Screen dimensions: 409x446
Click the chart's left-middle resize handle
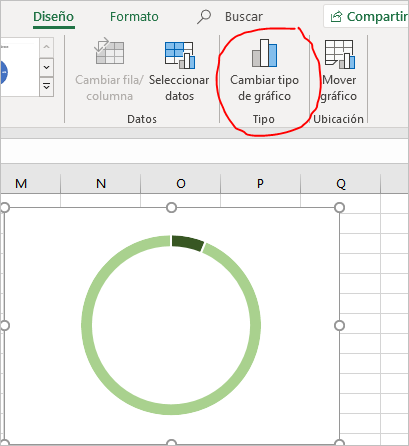point(4,325)
